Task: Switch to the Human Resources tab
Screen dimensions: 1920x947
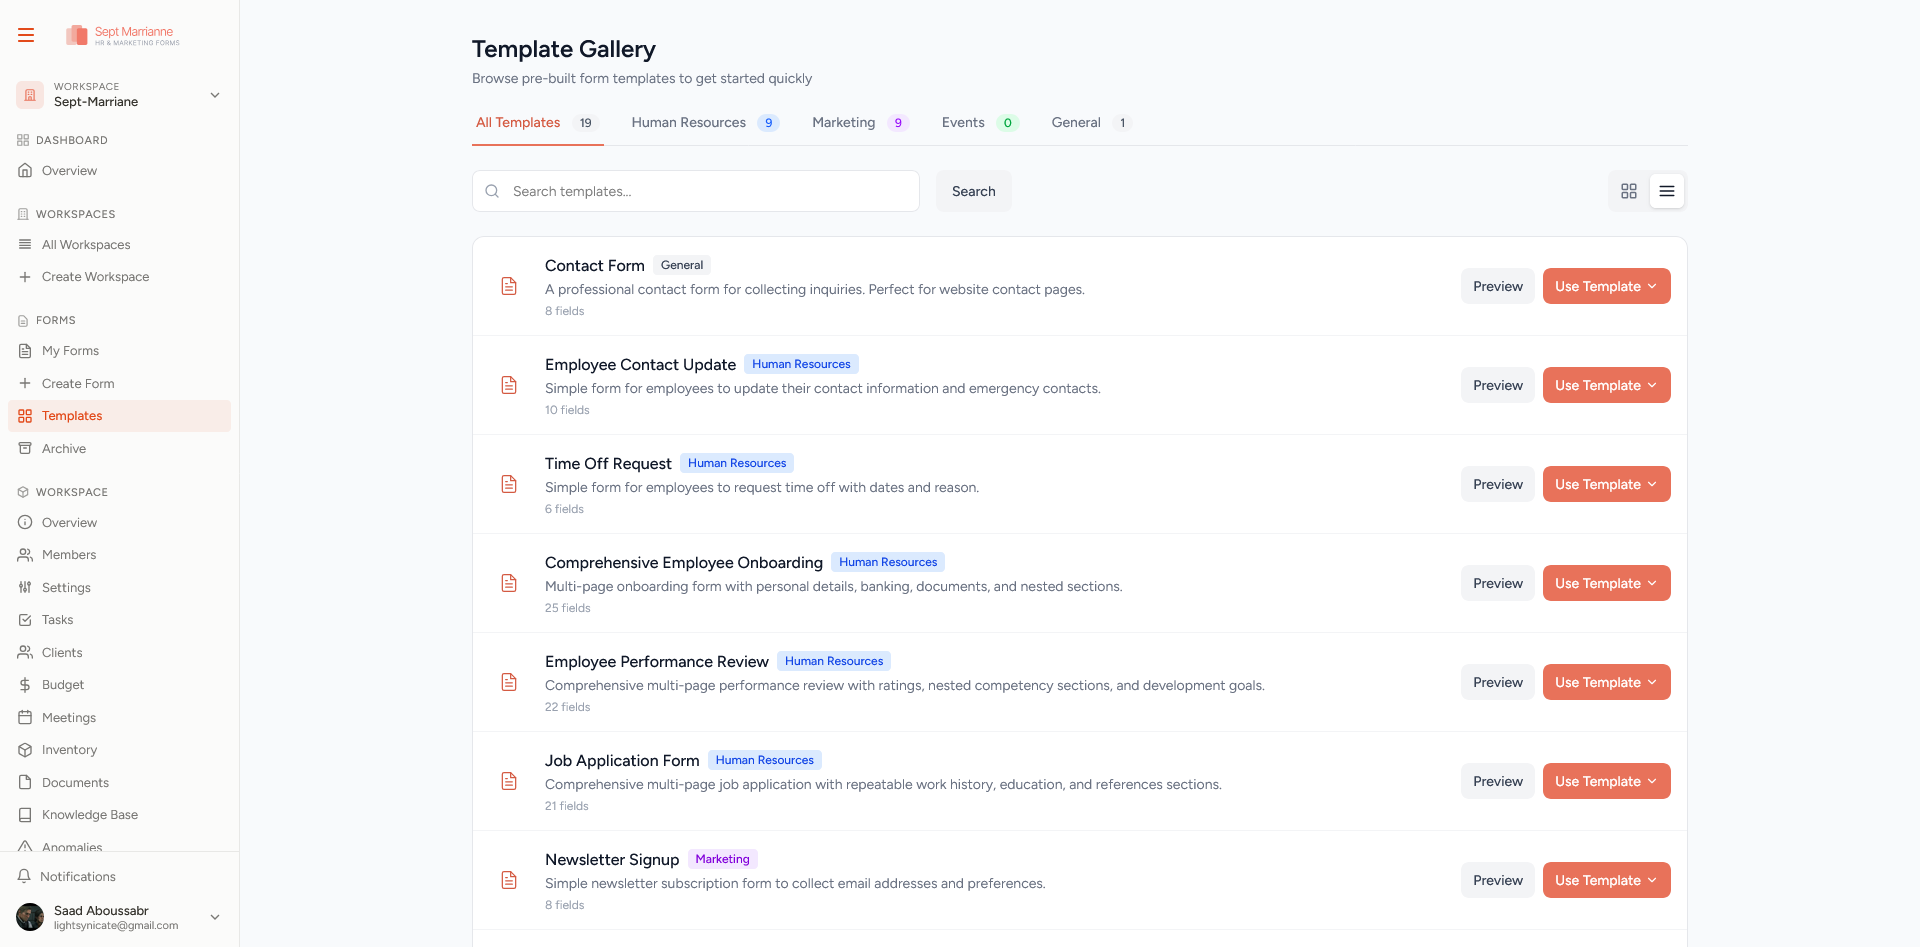Action: [688, 122]
